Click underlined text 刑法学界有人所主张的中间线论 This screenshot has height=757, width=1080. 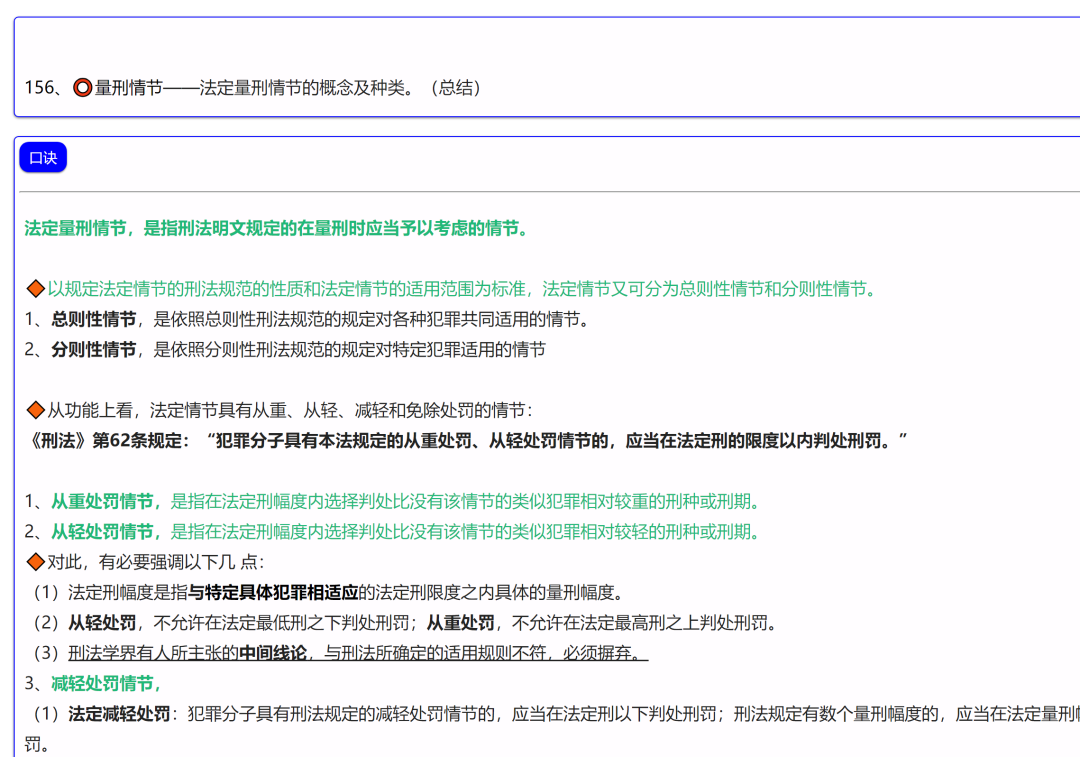[358, 653]
